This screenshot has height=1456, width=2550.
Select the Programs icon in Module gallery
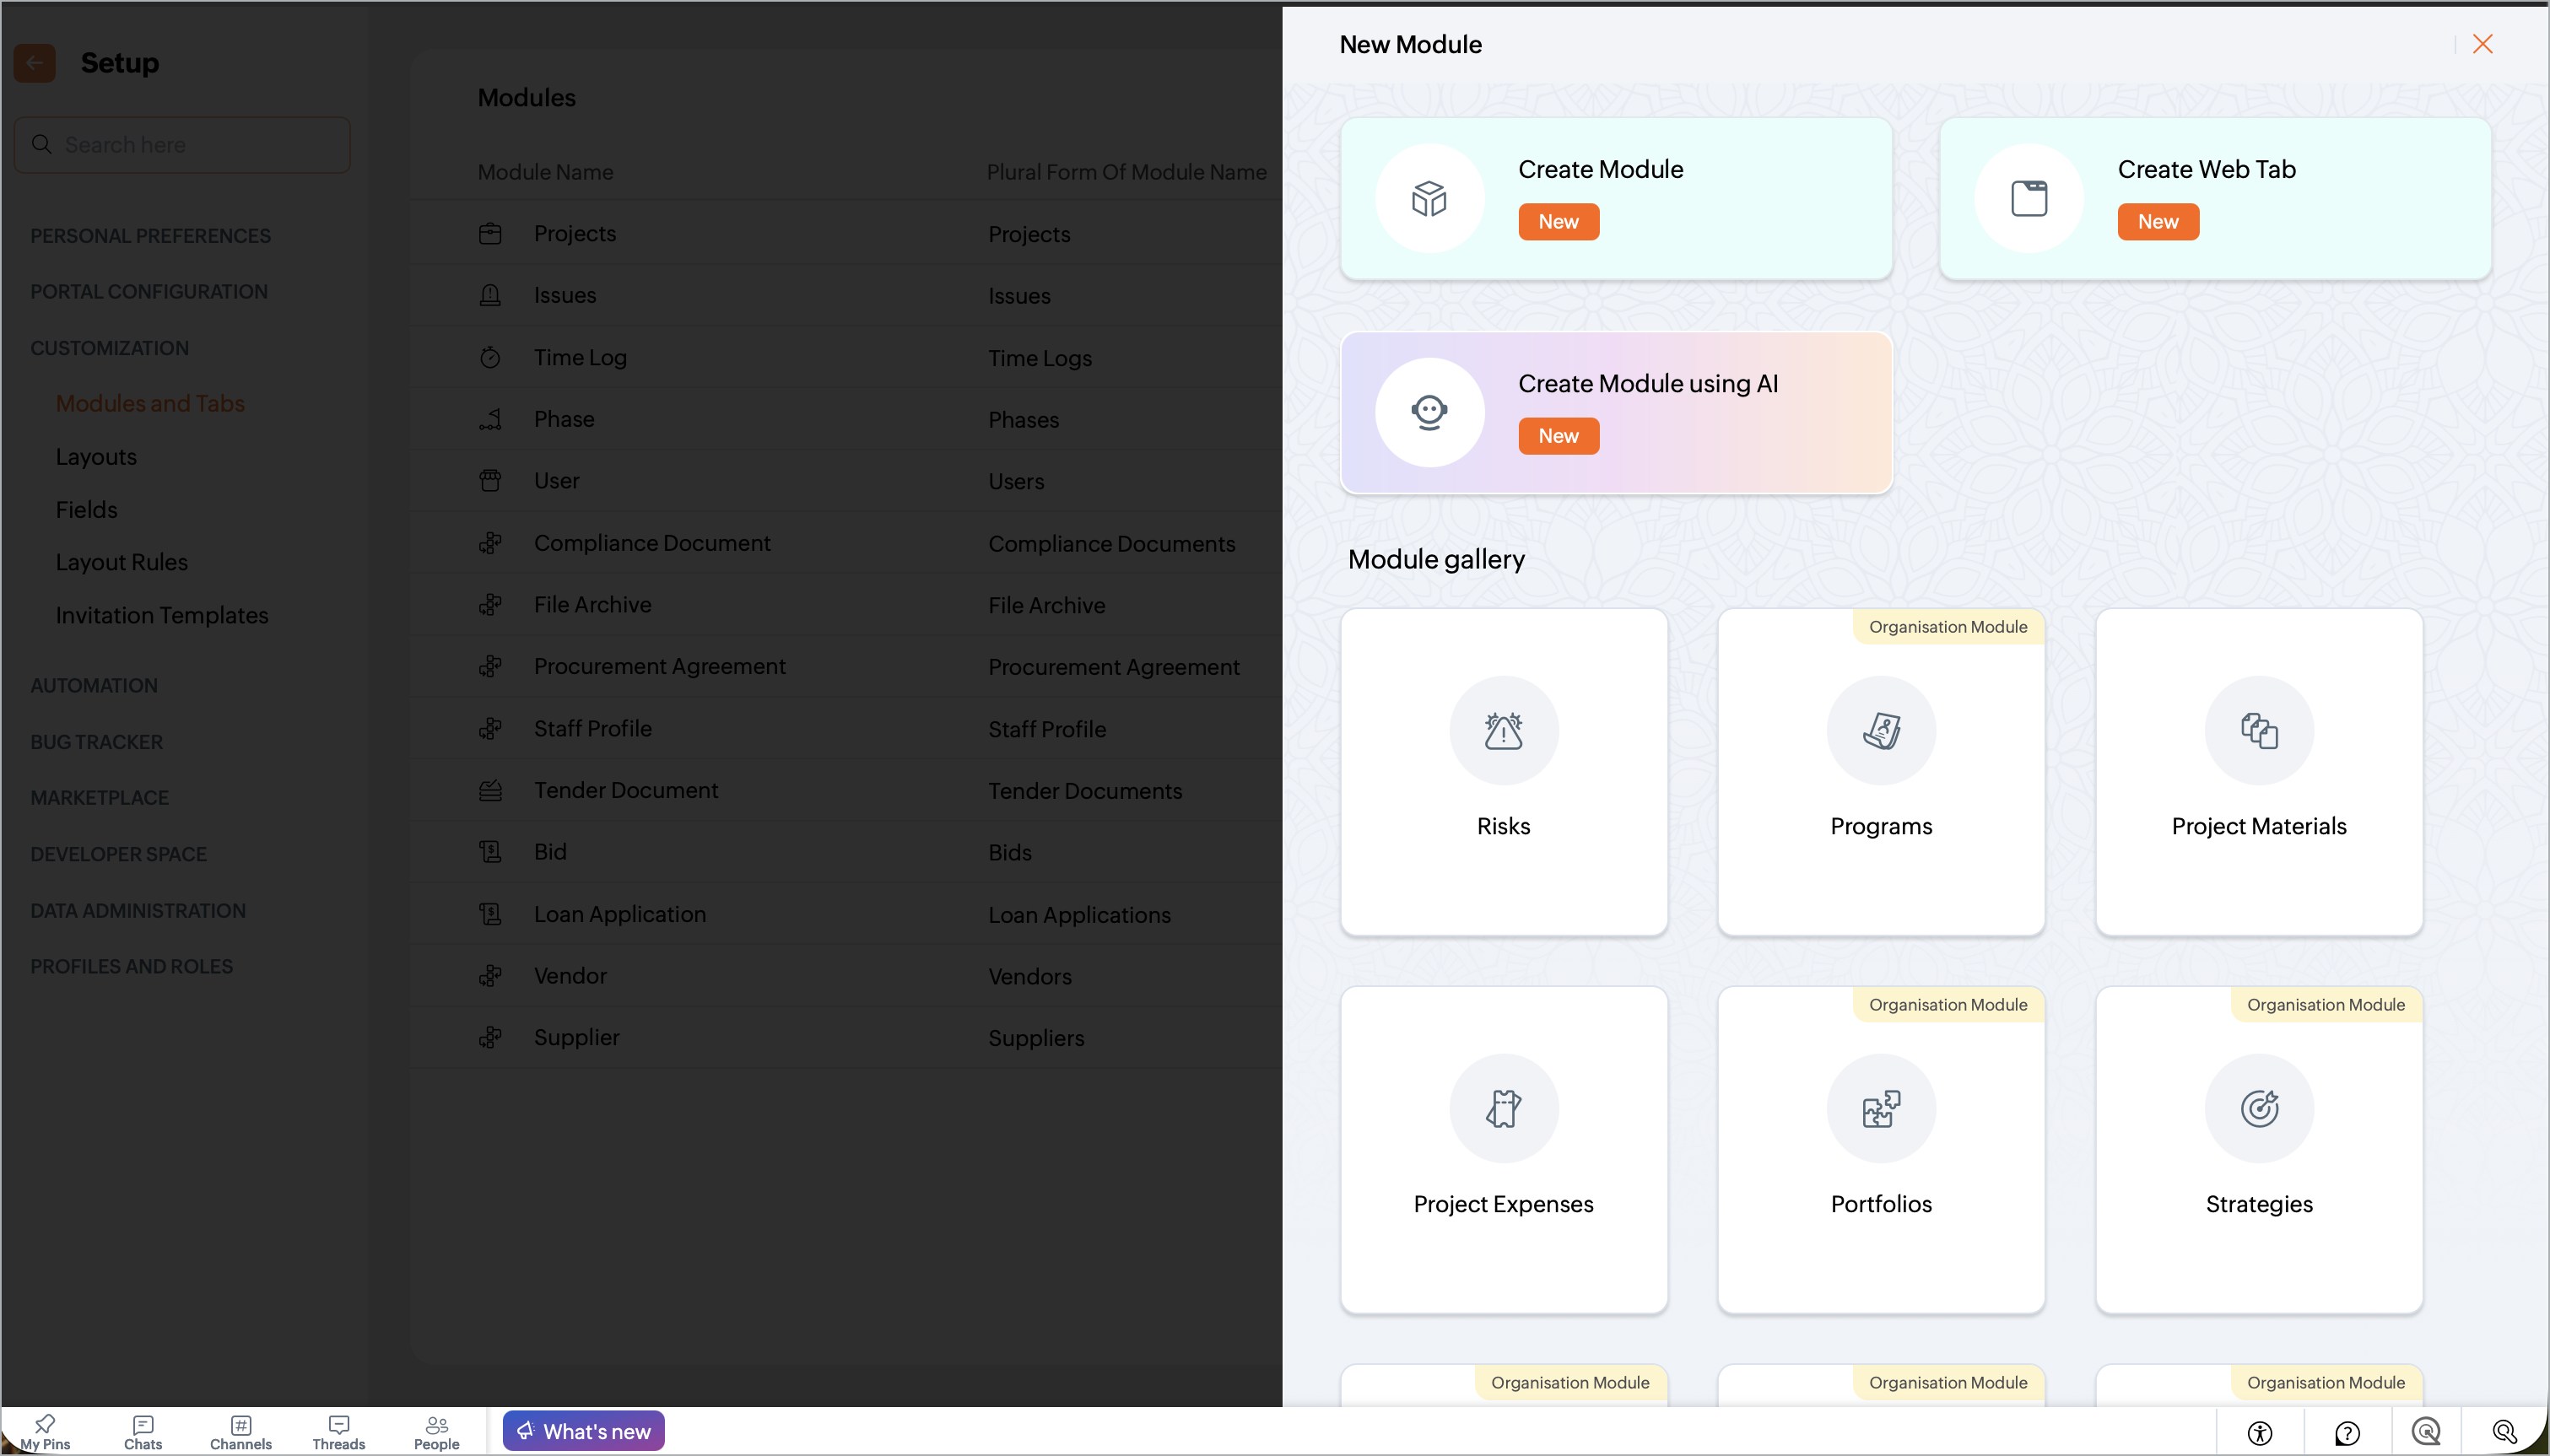point(1881,731)
